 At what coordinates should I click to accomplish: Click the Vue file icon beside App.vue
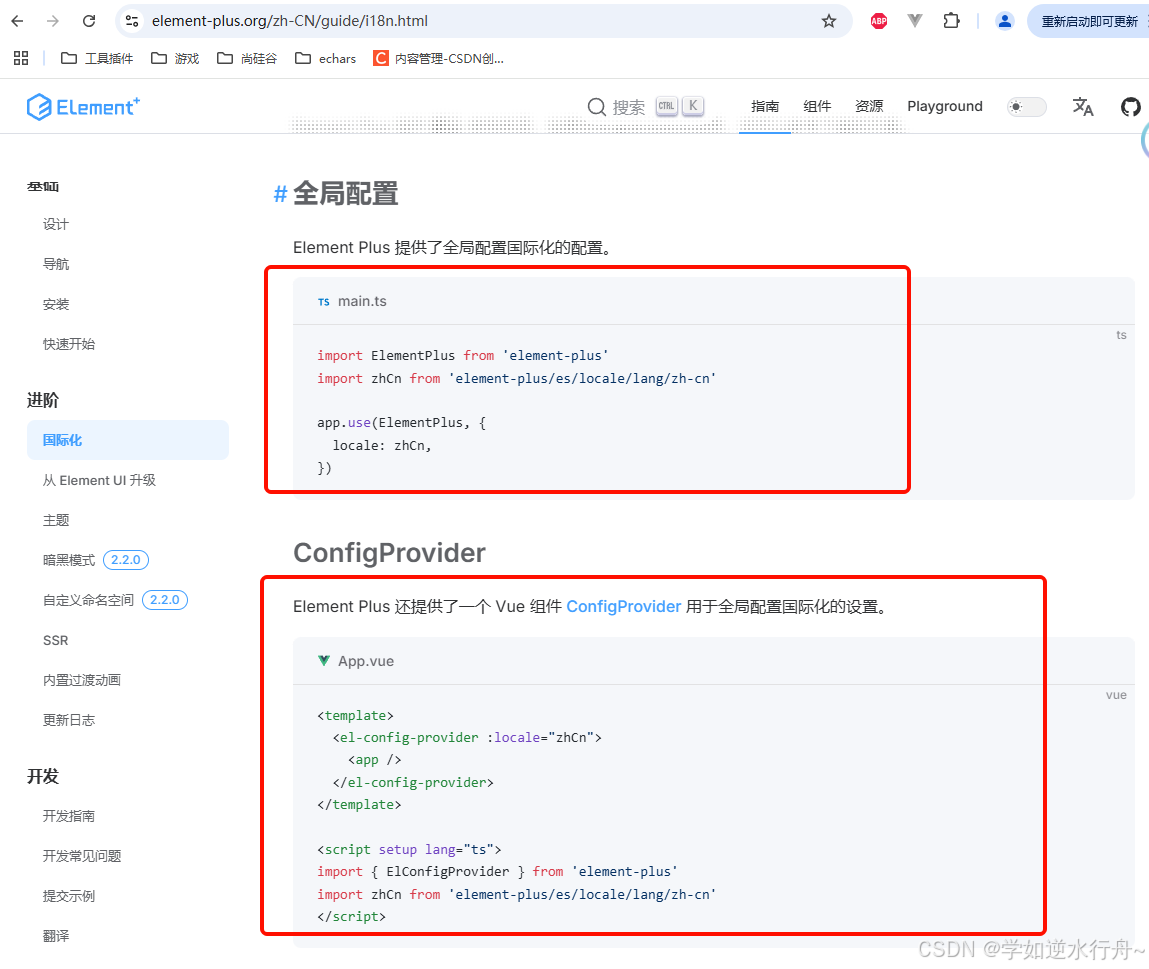[x=324, y=660]
